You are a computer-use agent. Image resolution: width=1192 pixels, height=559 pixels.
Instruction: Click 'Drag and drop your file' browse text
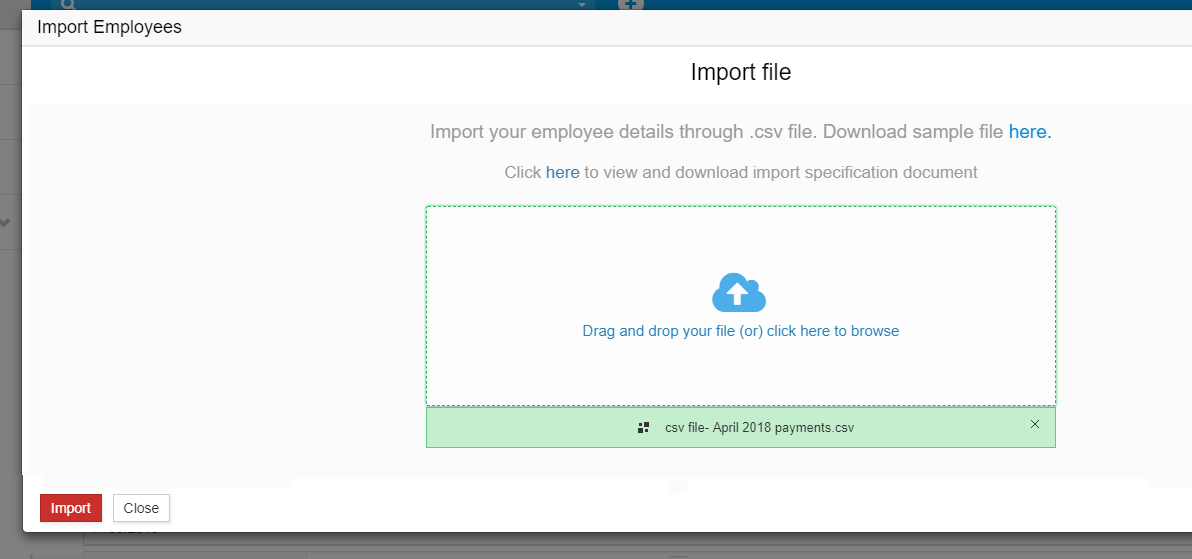(740, 331)
